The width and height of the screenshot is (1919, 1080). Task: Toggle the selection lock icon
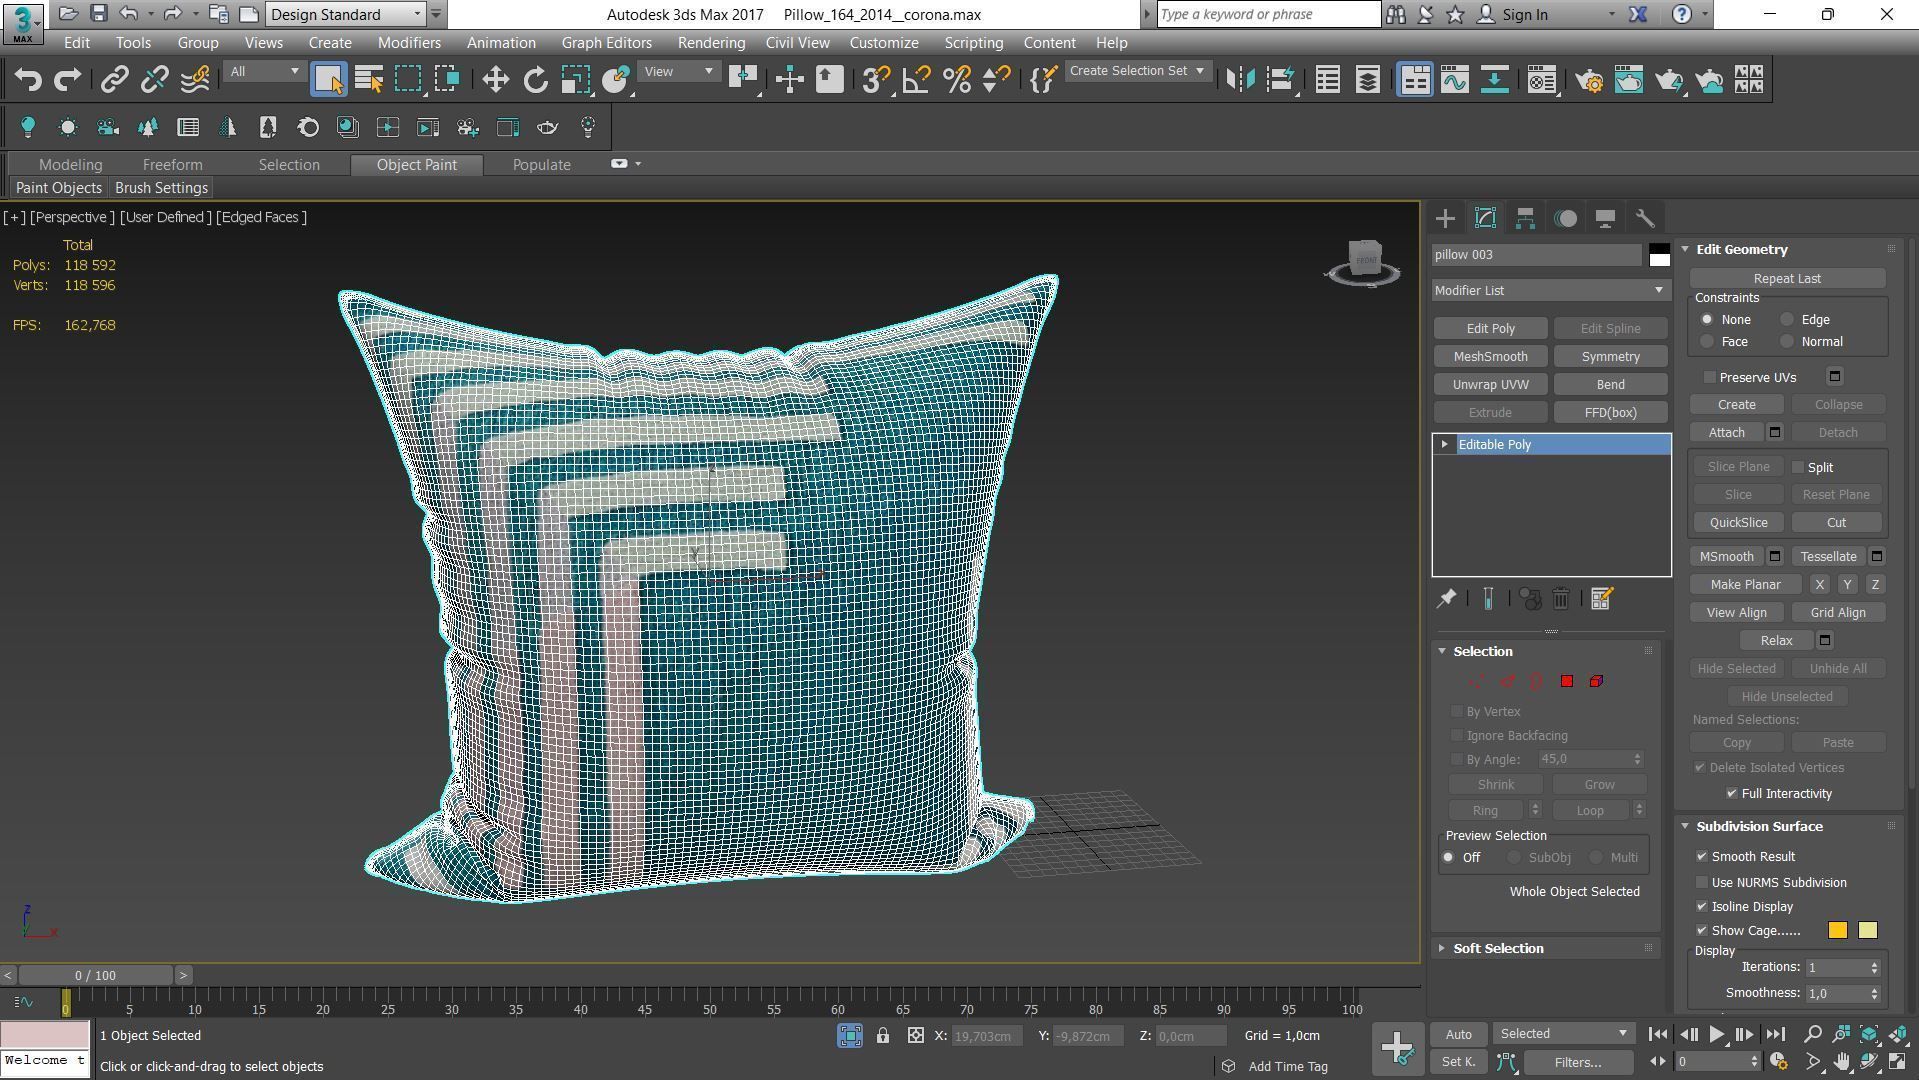click(x=883, y=1036)
